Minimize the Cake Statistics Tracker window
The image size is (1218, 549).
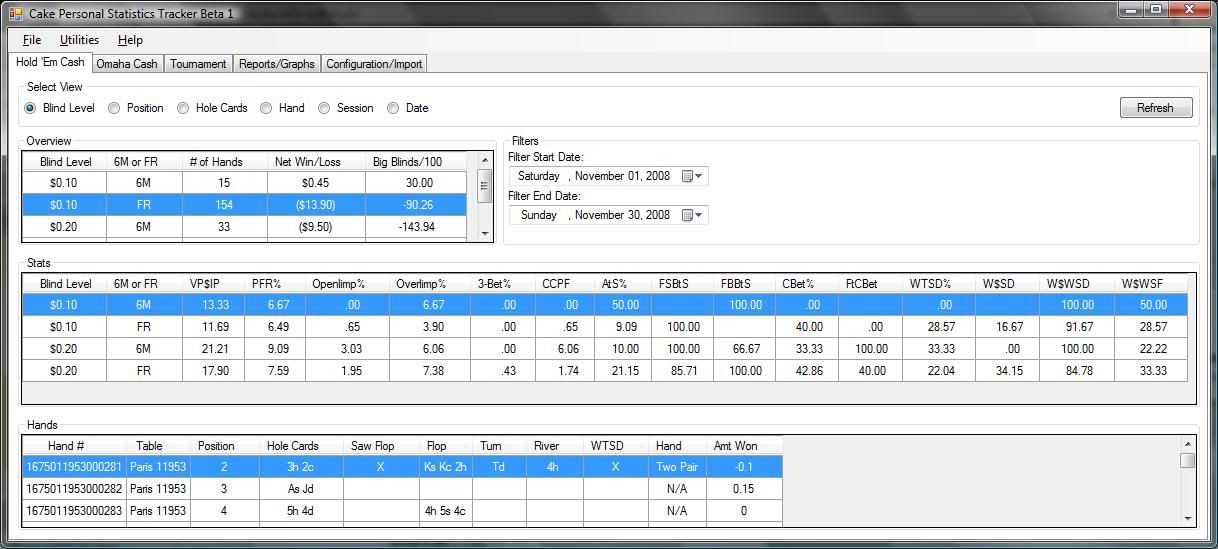pyautogui.click(x=1131, y=10)
